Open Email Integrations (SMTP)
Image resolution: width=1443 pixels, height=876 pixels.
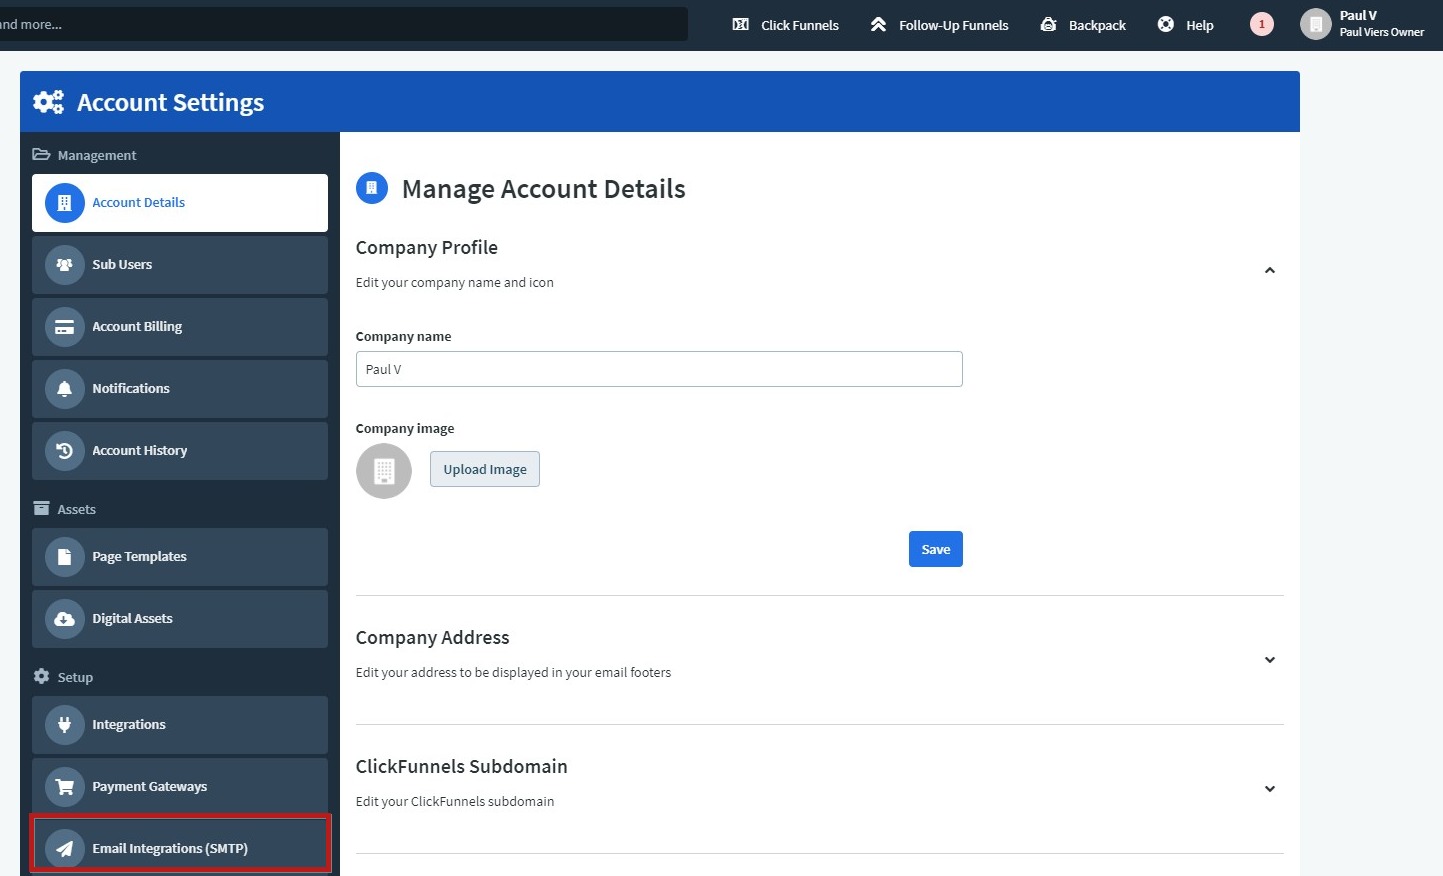click(180, 846)
